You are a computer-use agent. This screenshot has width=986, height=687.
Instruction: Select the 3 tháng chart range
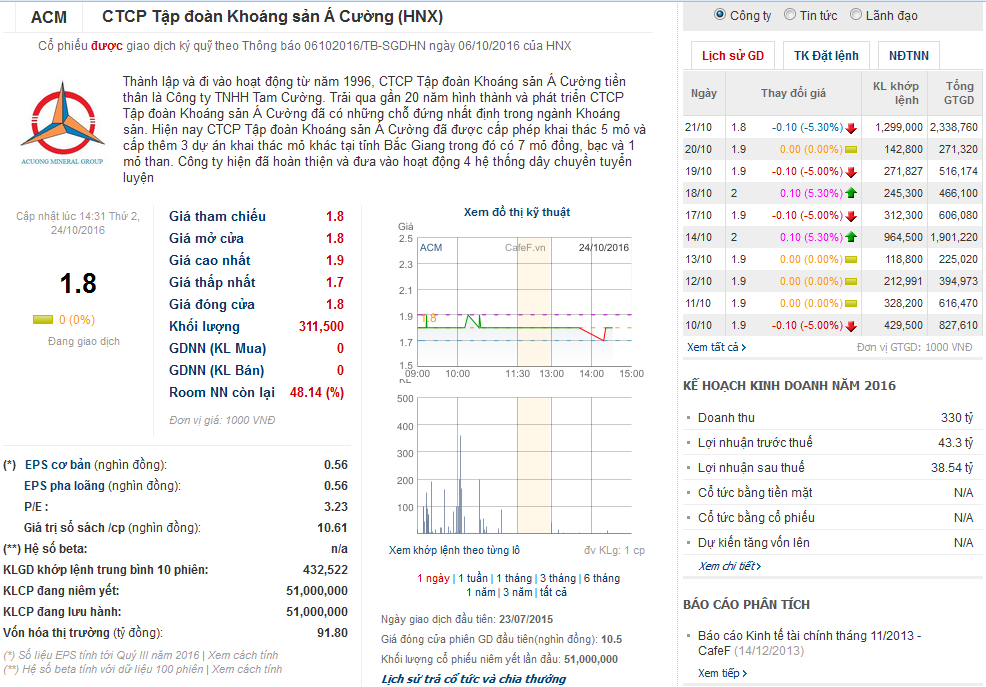click(x=558, y=578)
